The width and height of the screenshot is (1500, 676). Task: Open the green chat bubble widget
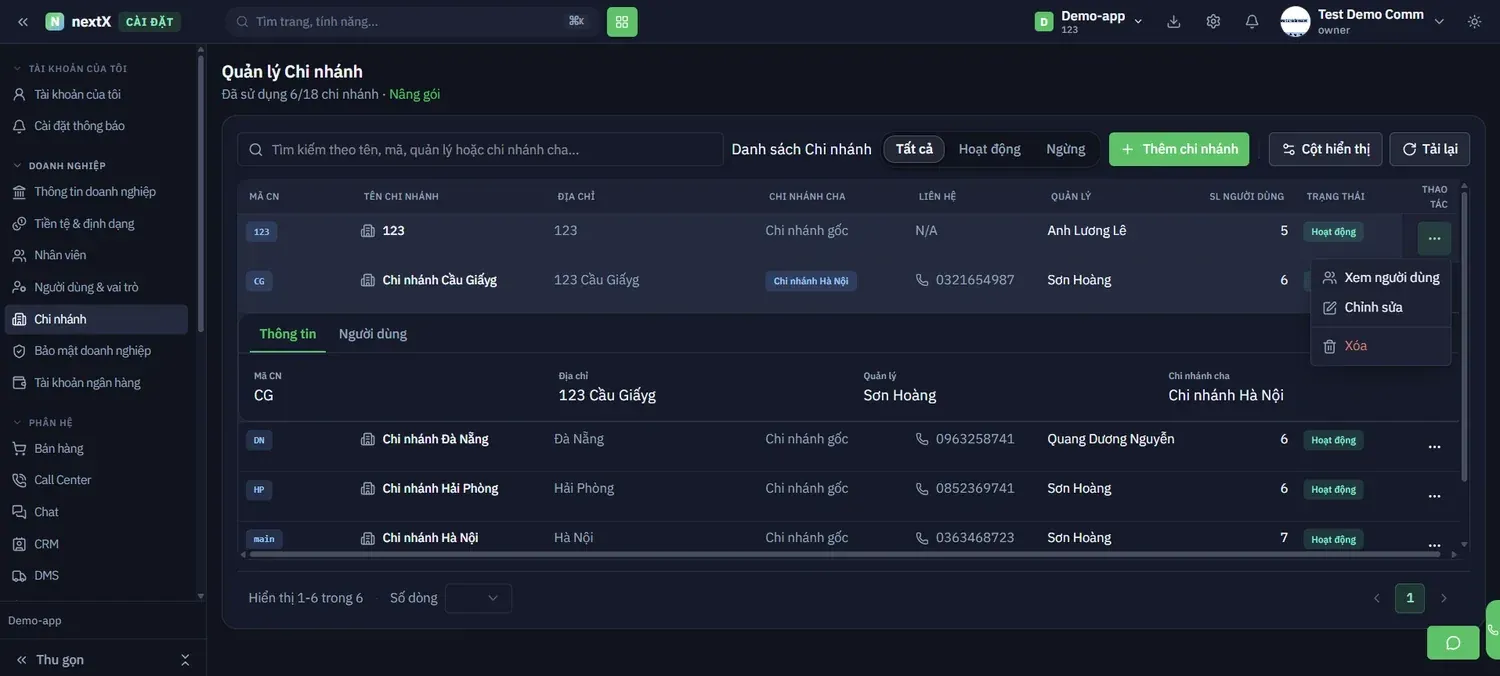[x=1453, y=642]
